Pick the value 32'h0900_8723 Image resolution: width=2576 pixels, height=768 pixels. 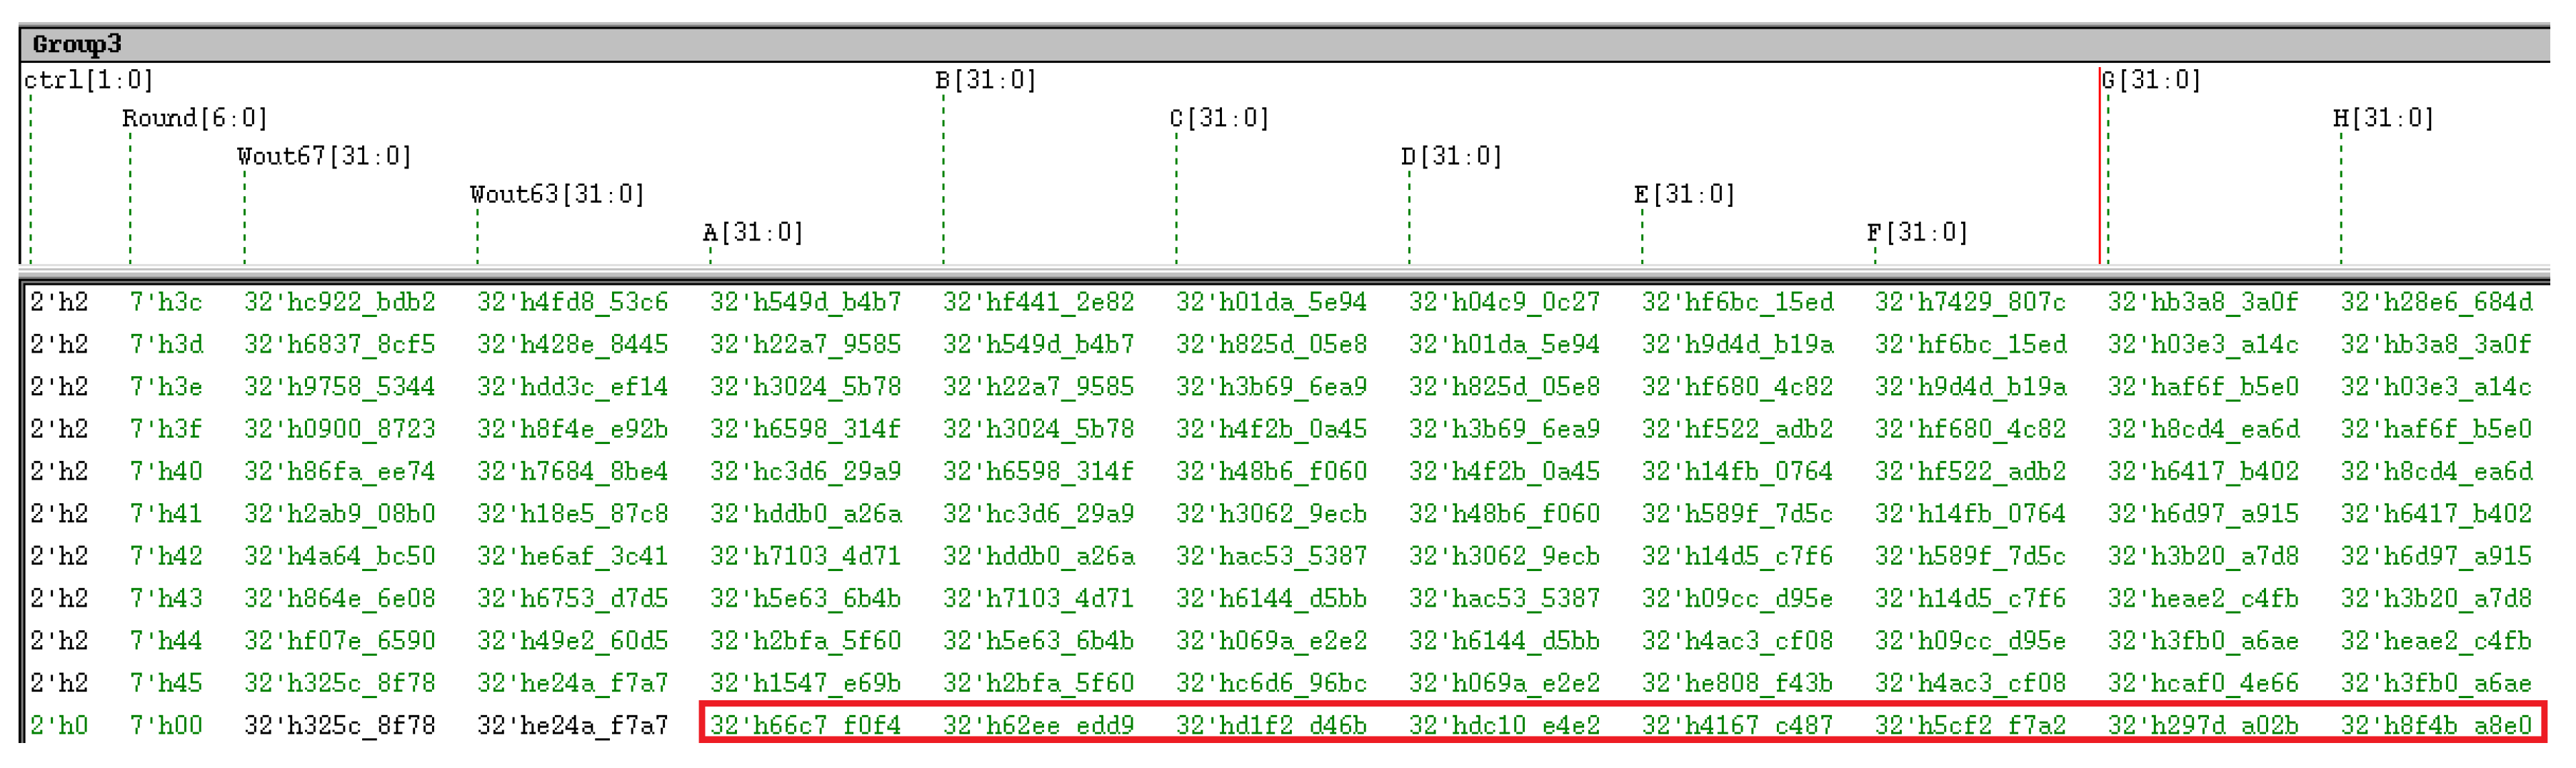(340, 429)
